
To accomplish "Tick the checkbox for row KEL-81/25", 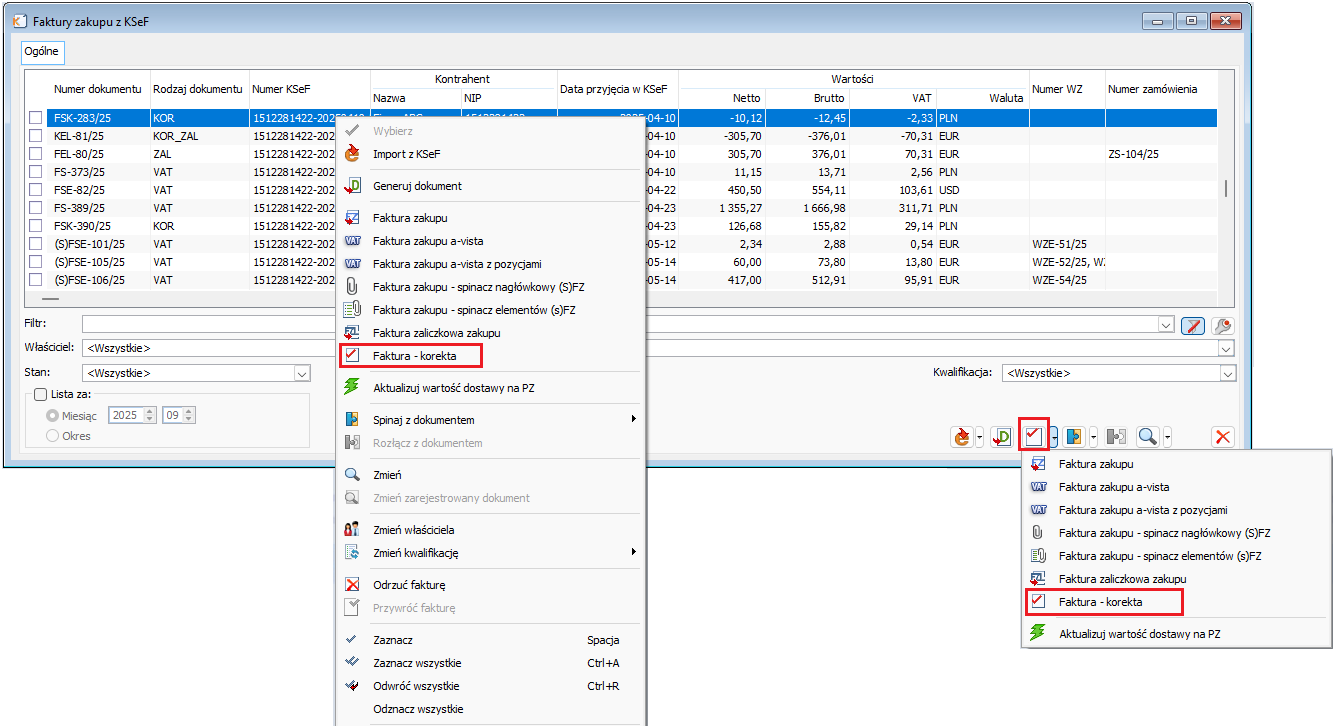I will click(x=36, y=136).
